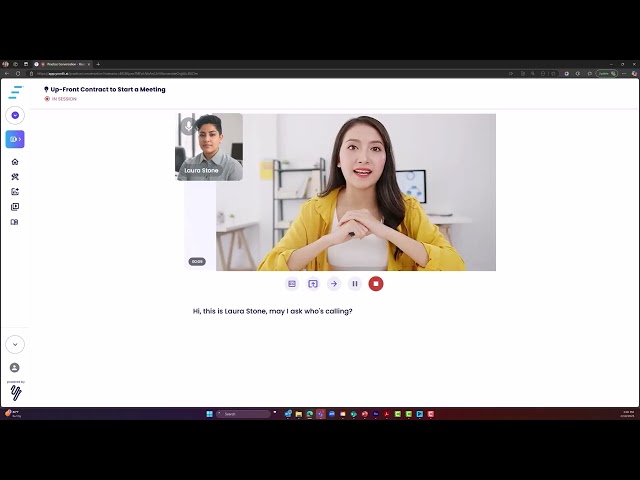The height and width of the screenshot is (480, 640).
Task: Open File Explorer from the taskbar
Action: tap(299, 414)
